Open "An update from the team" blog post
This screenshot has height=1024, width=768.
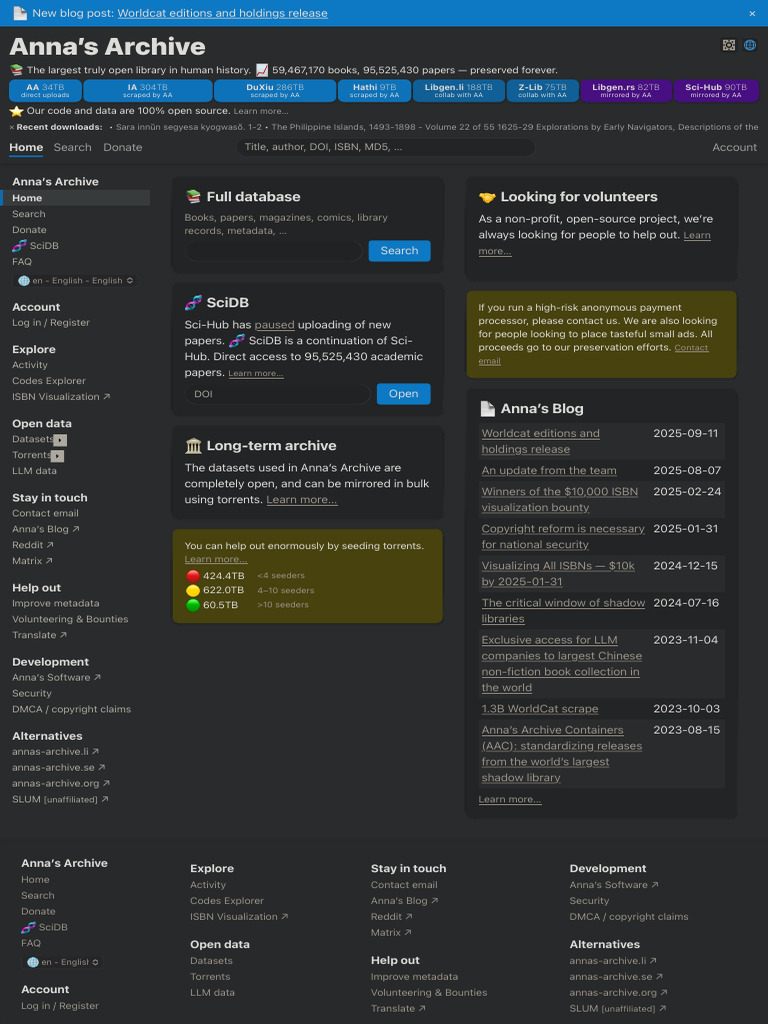pos(548,470)
